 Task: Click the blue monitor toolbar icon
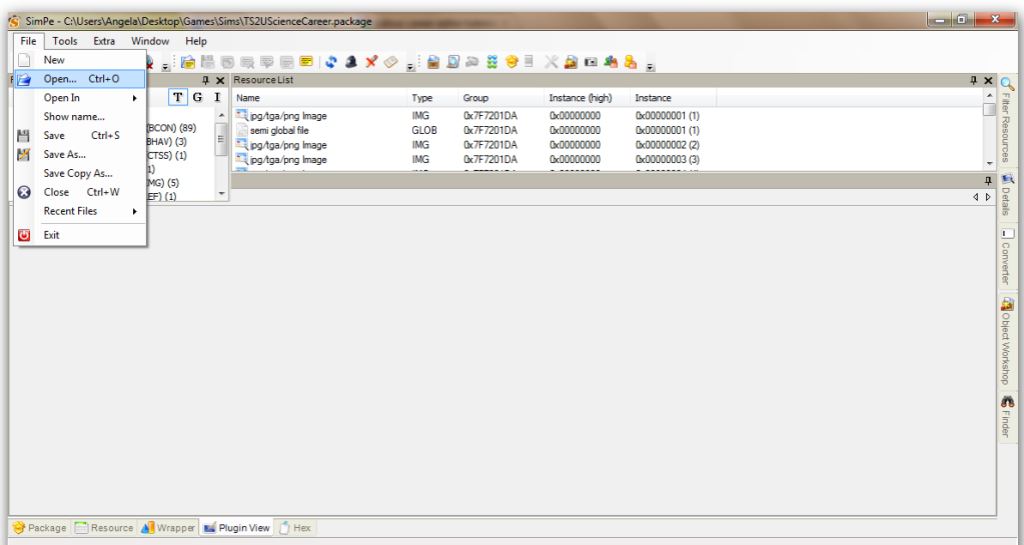453,62
